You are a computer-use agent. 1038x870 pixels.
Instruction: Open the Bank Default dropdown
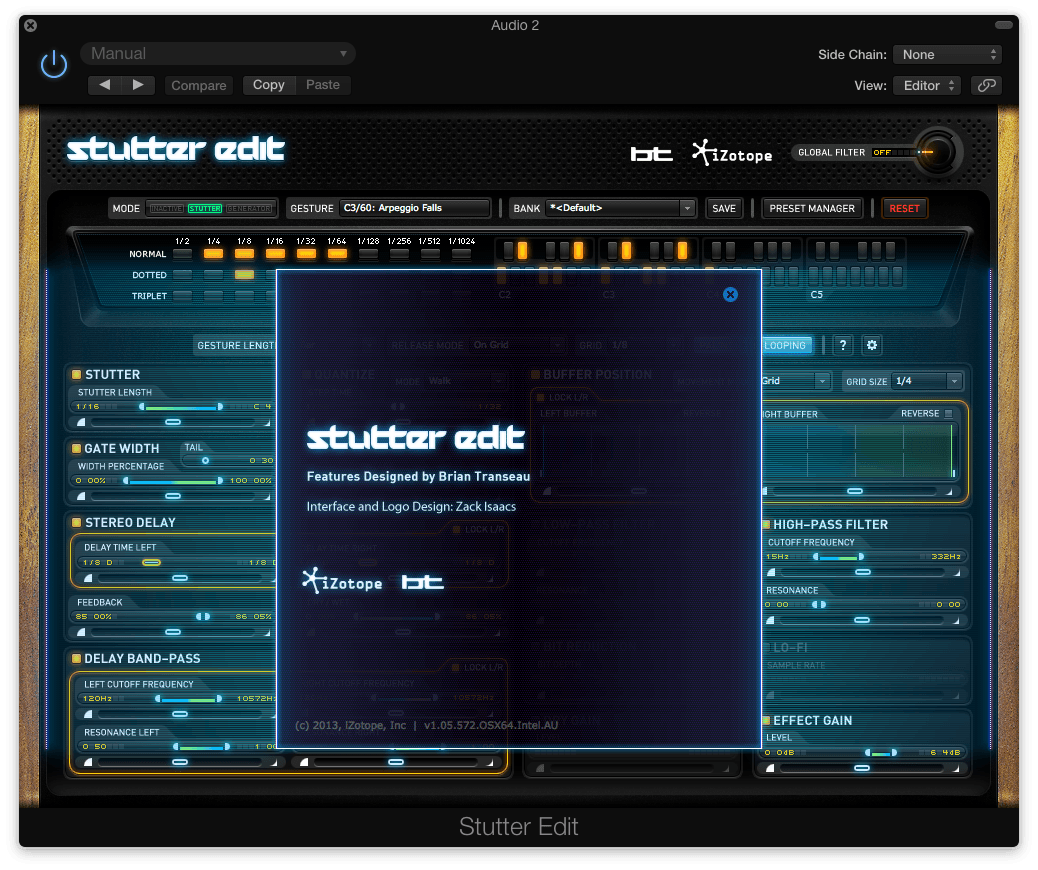[x=621, y=208]
